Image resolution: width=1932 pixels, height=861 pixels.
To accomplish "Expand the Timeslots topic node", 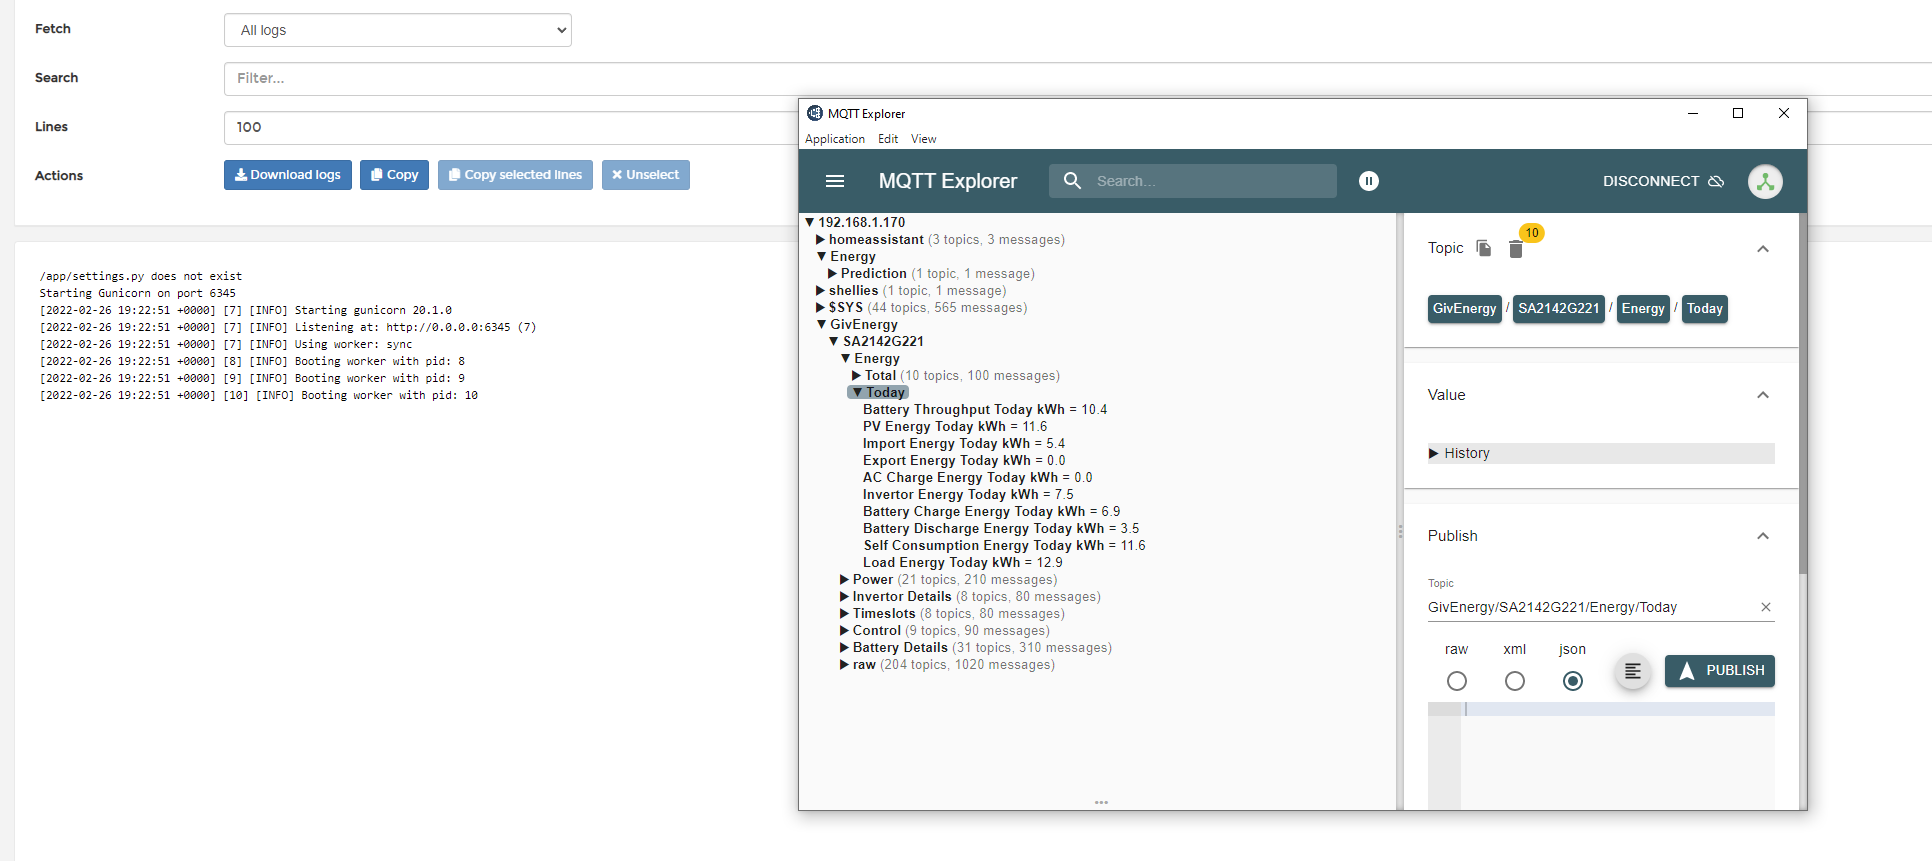I will point(845,614).
